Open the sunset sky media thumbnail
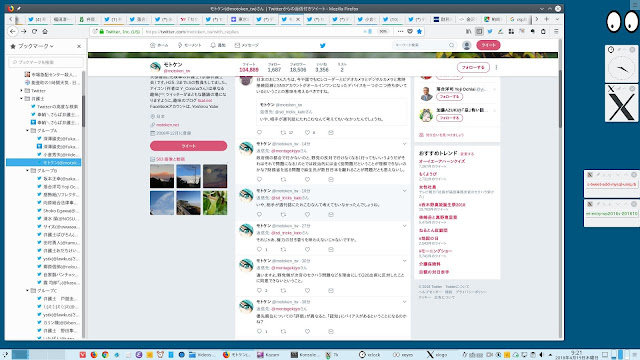The image size is (640, 360). coord(162,176)
